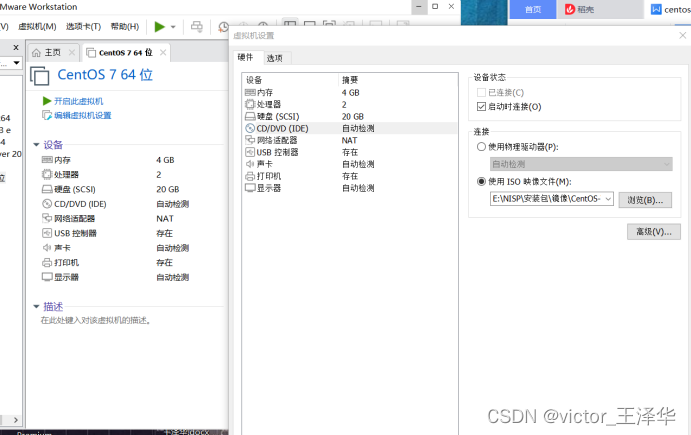Click the 显示器 icon in VM summary
Viewport: 691px width, 435px height.
(x=47, y=277)
